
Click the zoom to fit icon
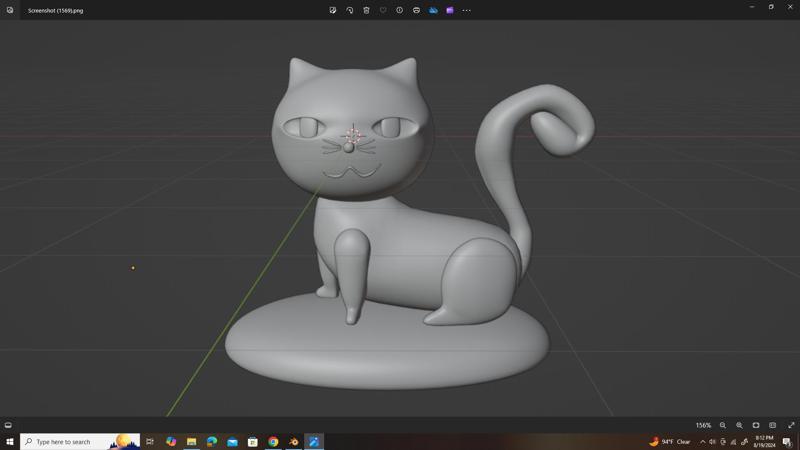(x=756, y=425)
